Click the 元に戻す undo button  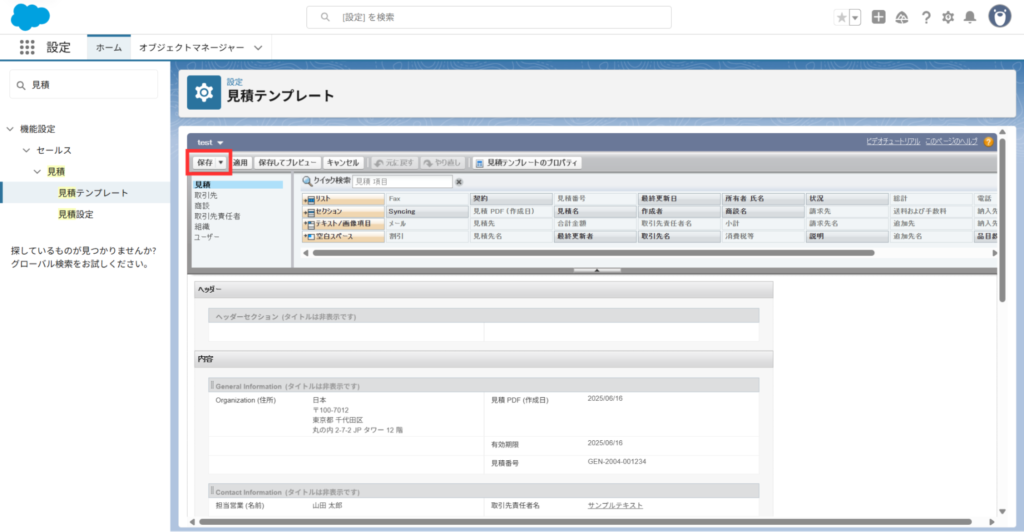coord(394,163)
